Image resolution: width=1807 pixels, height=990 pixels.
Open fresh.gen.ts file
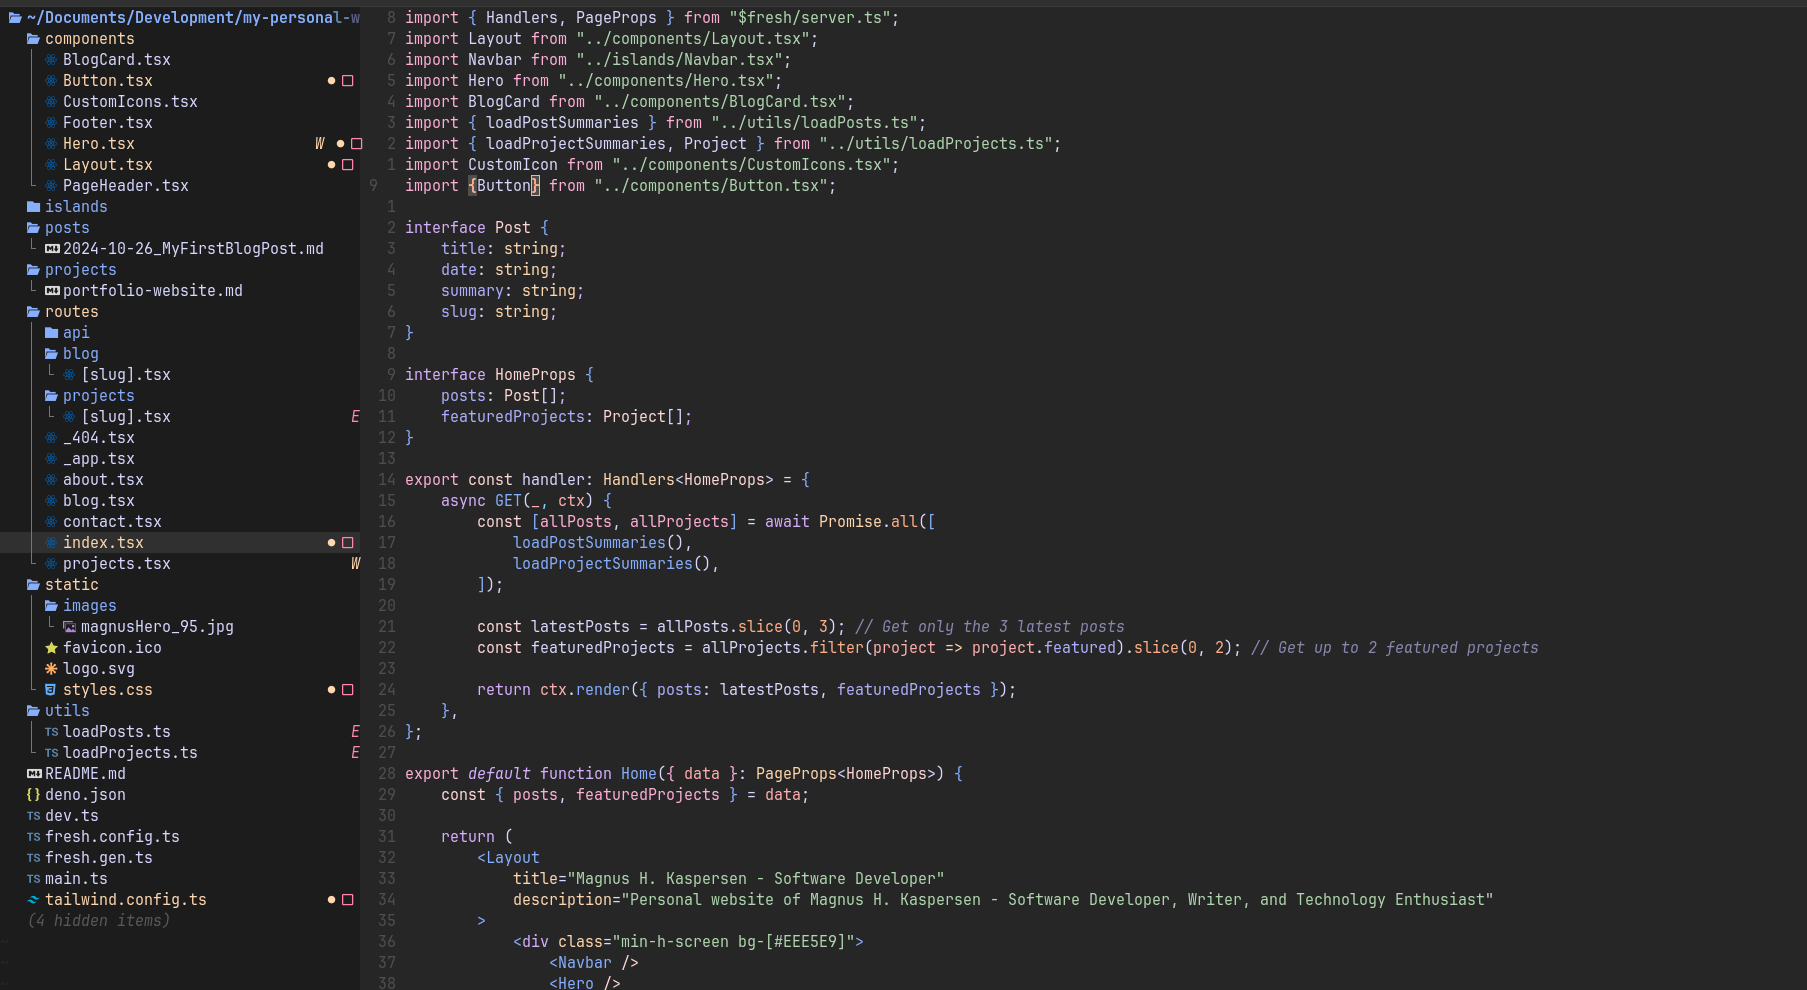(x=99, y=858)
